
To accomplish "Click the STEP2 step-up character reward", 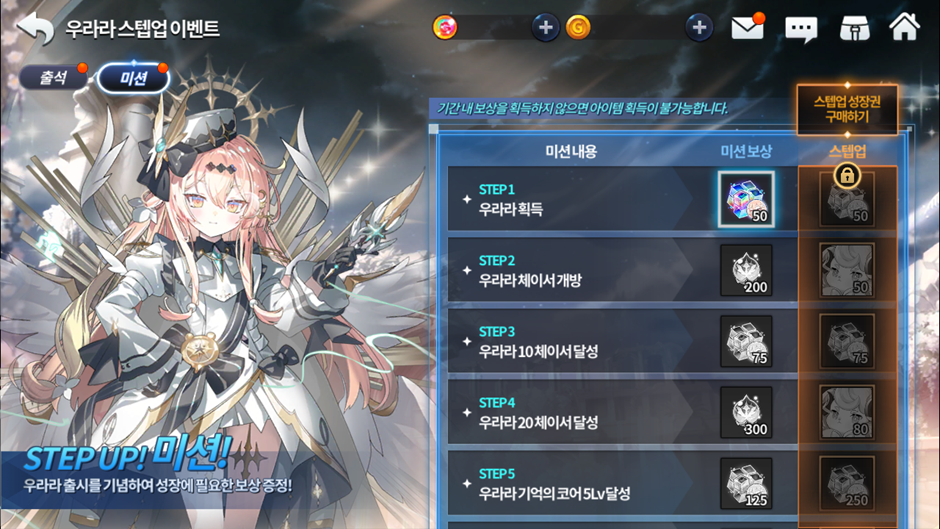I will (x=847, y=270).
